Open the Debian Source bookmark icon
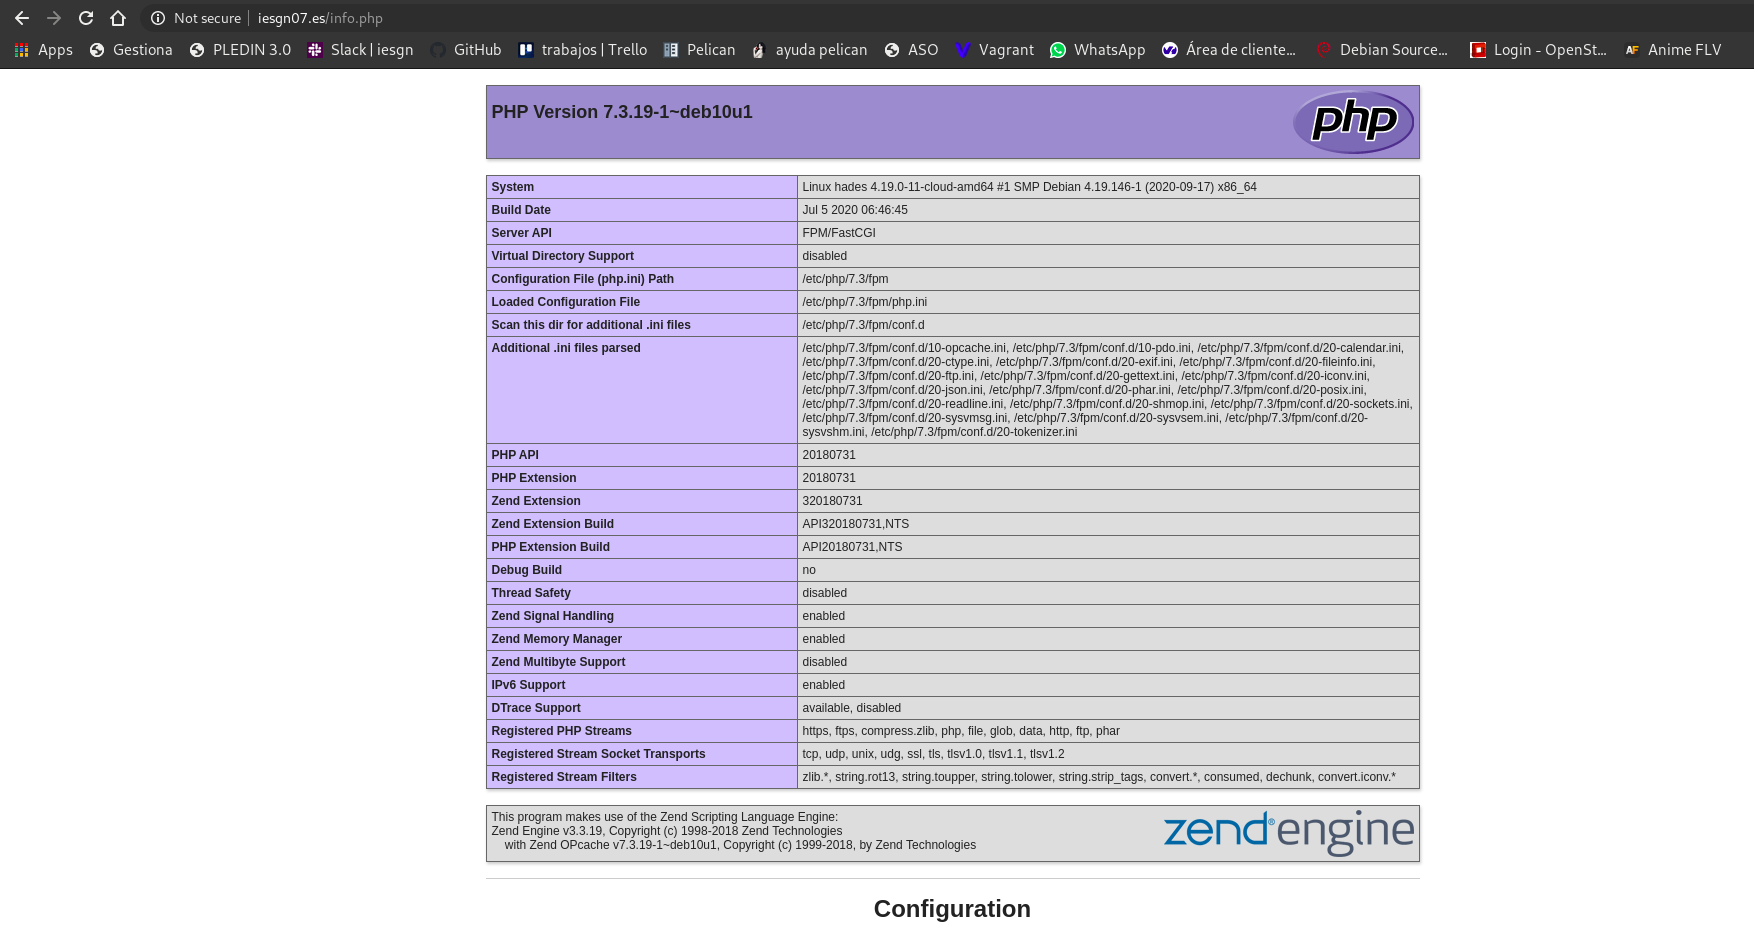 pos(1325,49)
